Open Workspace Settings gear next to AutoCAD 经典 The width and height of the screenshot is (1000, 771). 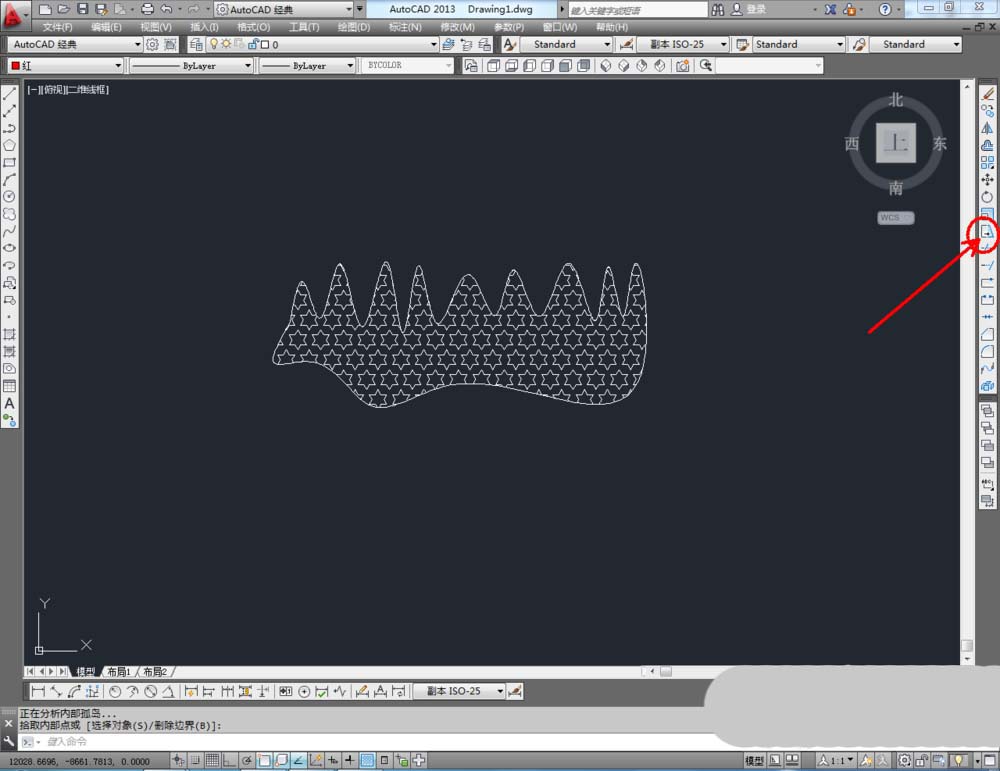coord(152,44)
